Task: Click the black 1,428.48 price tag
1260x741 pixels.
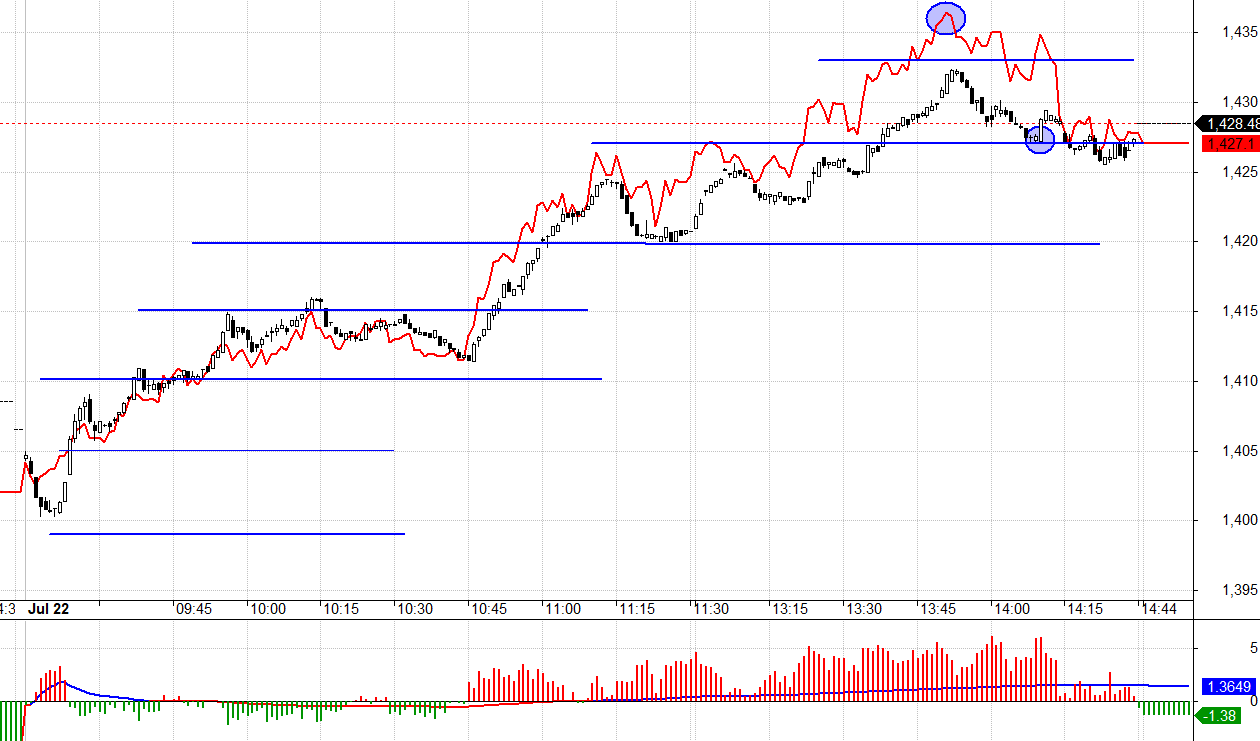Action: tap(1229, 124)
